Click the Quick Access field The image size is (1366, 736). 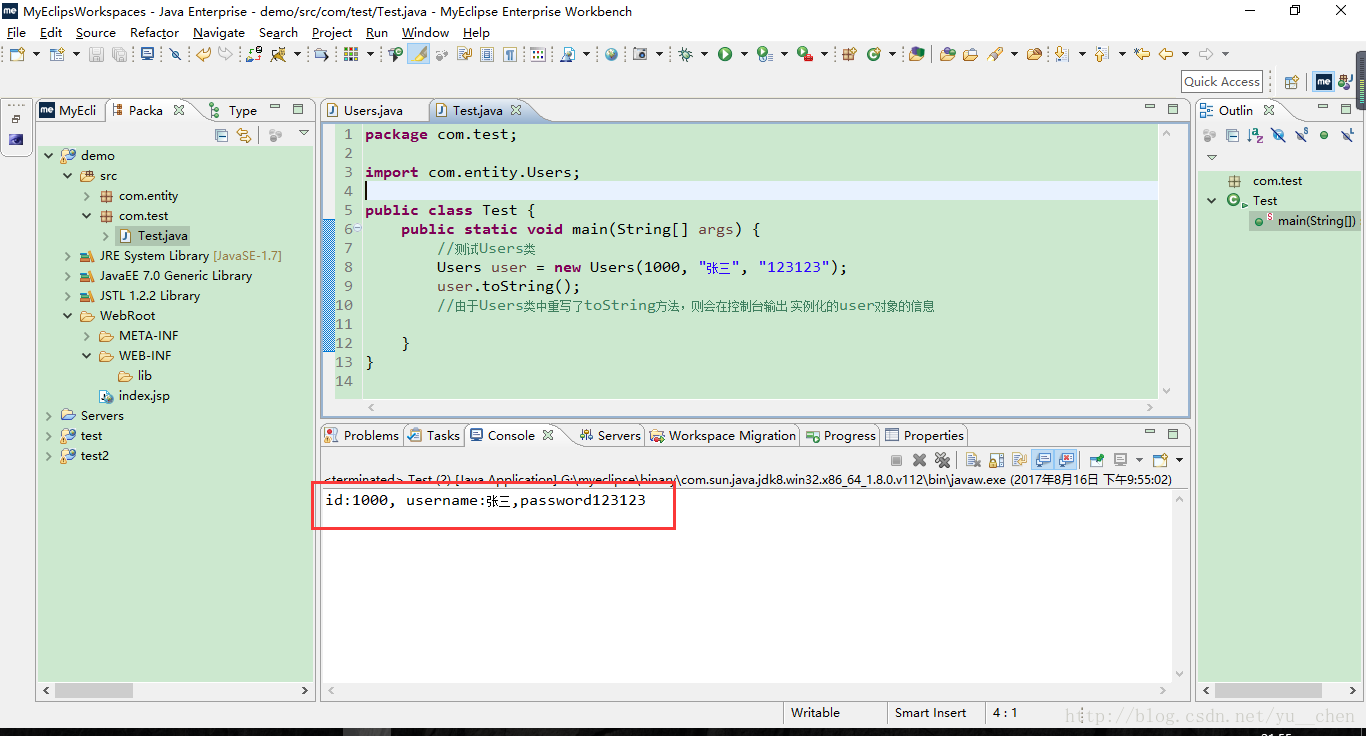point(1222,82)
